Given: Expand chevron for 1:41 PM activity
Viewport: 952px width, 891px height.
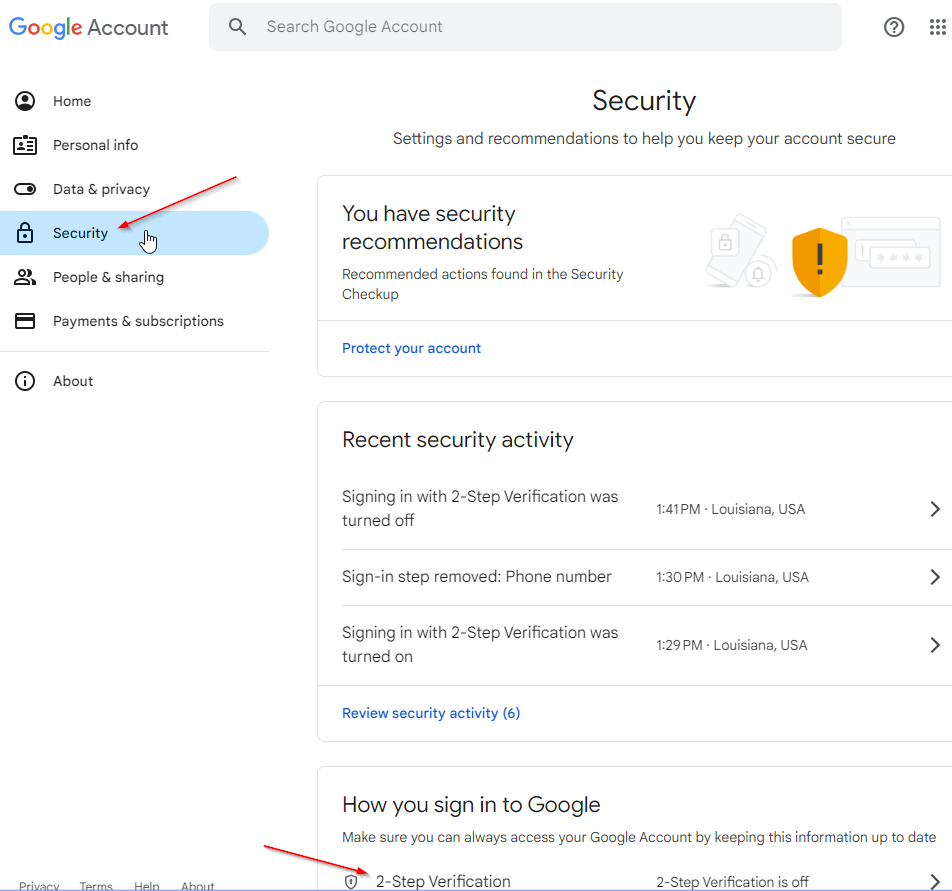Looking at the screenshot, I should click(x=935, y=509).
